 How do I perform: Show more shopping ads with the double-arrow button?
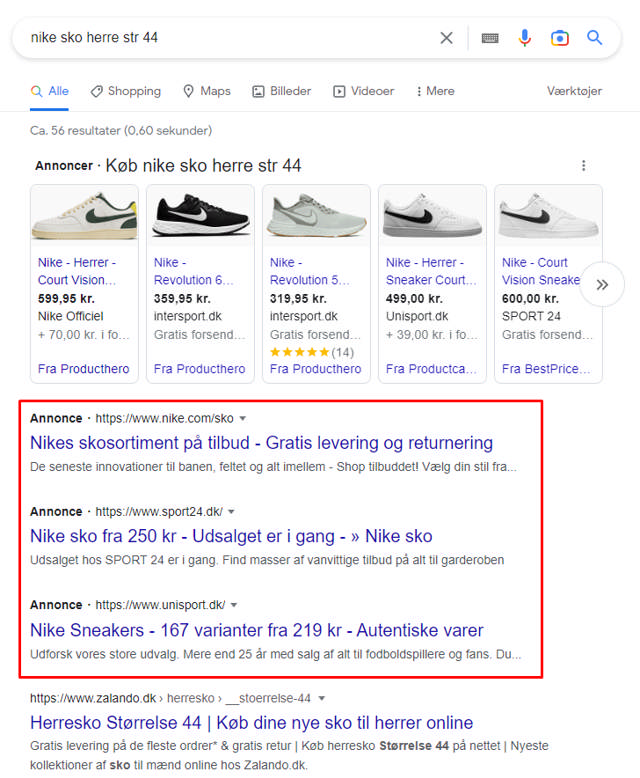tap(602, 284)
